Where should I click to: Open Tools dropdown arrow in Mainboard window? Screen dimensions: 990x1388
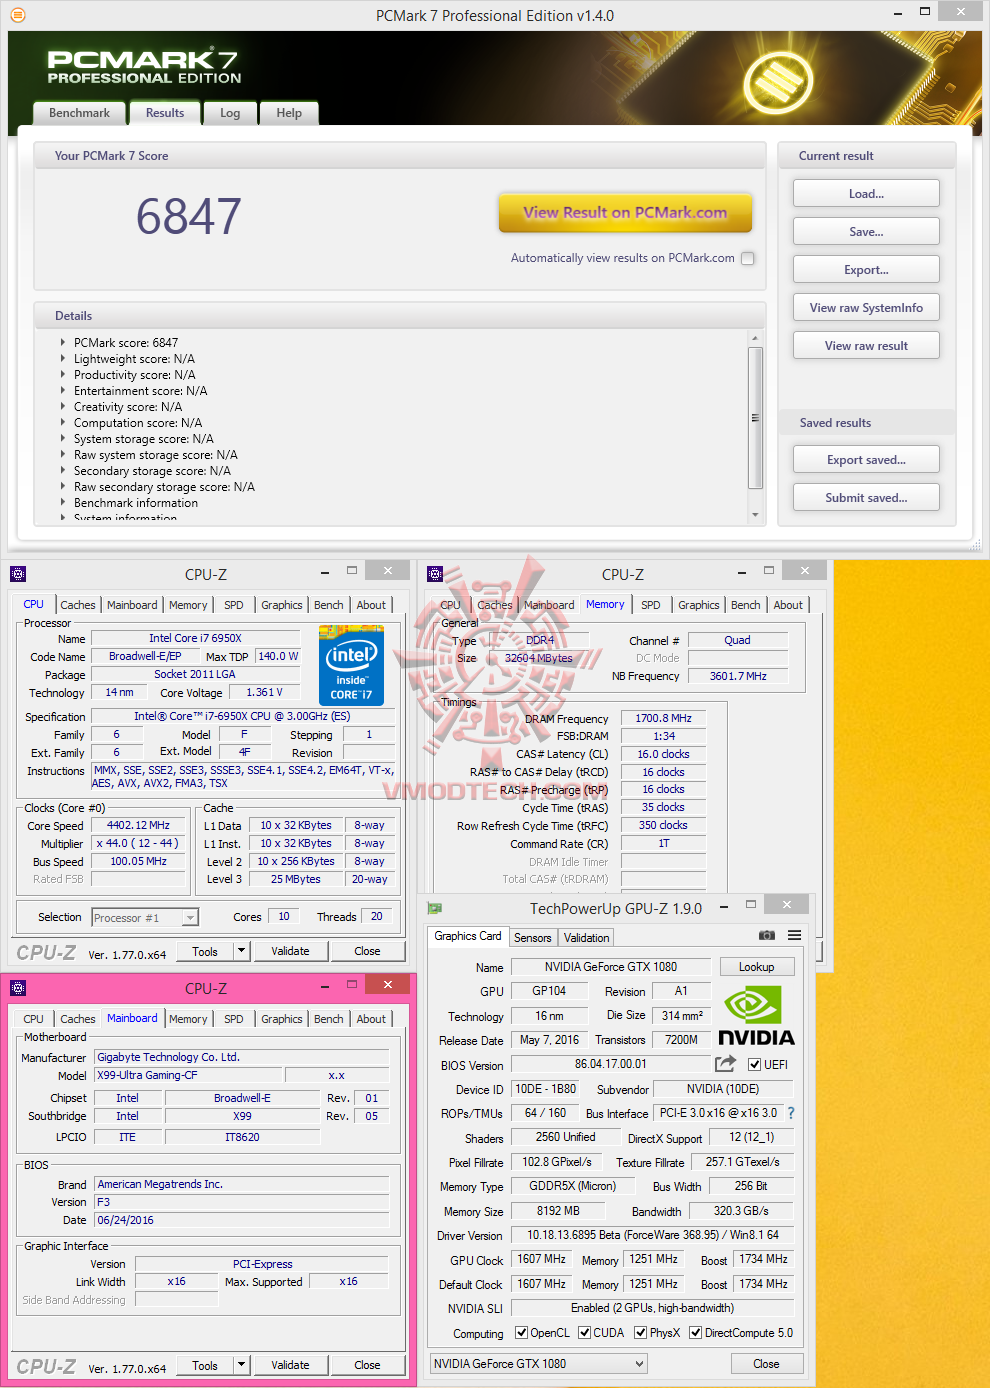click(x=241, y=1365)
